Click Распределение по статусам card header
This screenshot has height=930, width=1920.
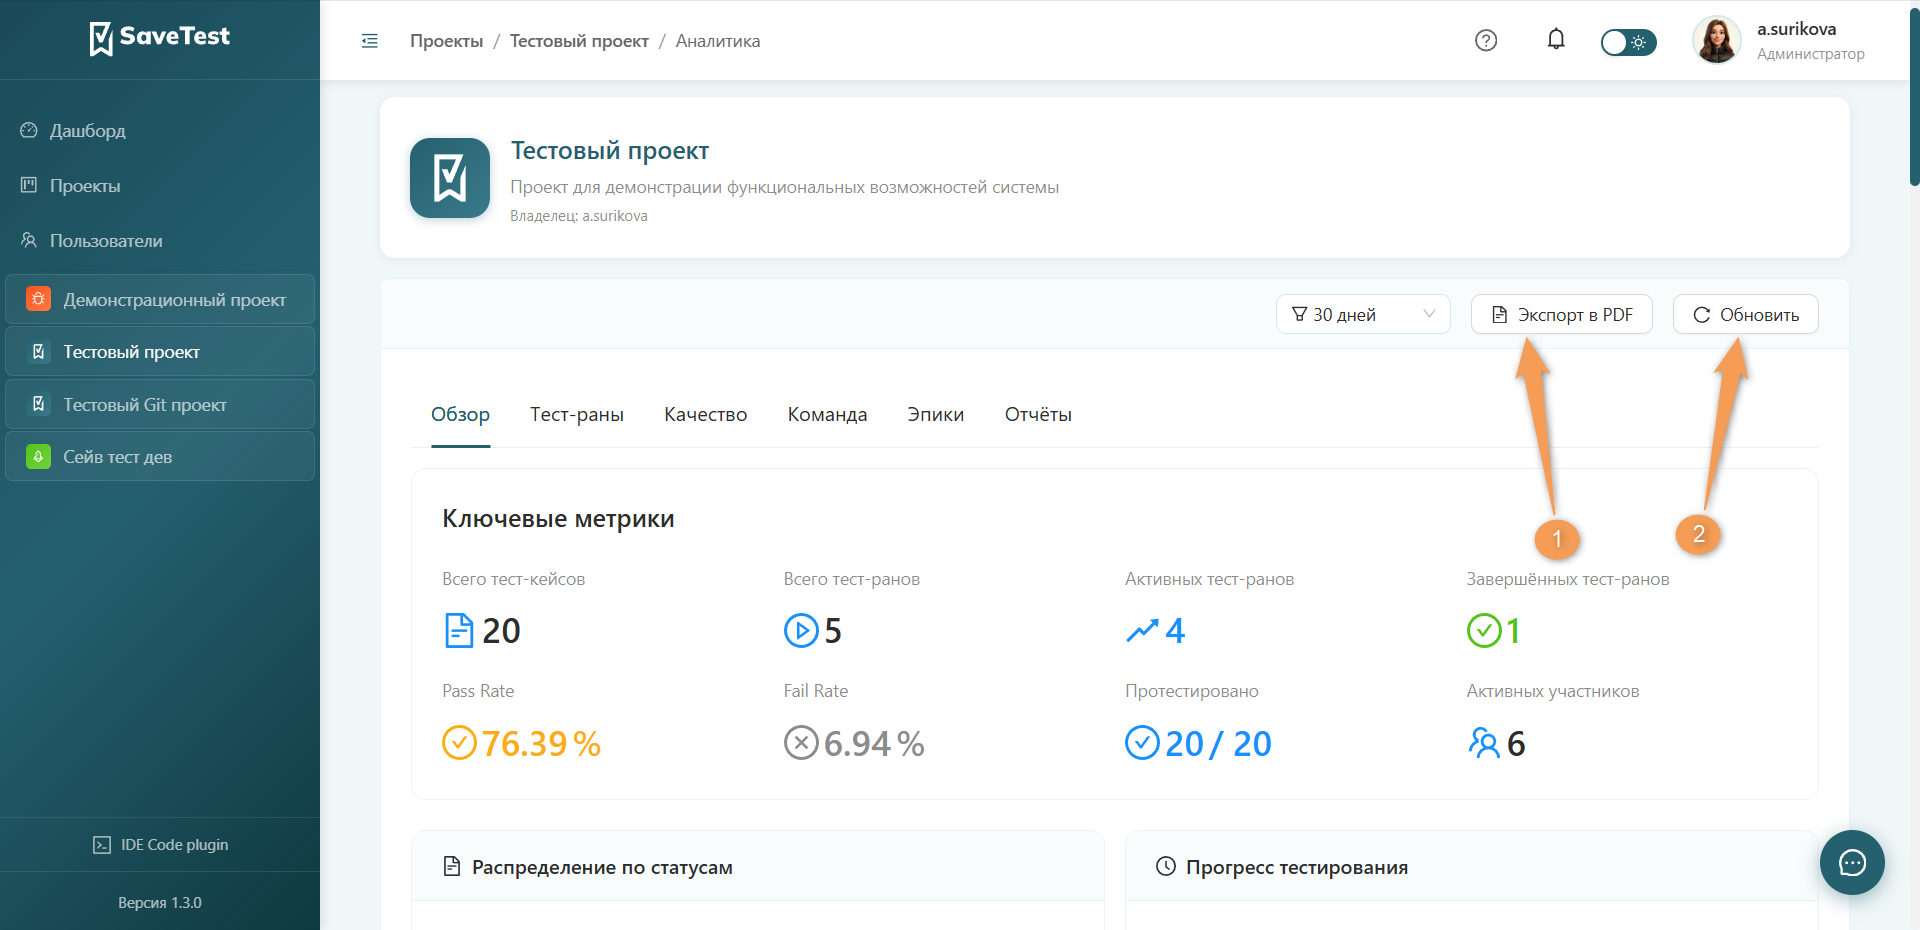click(758, 867)
